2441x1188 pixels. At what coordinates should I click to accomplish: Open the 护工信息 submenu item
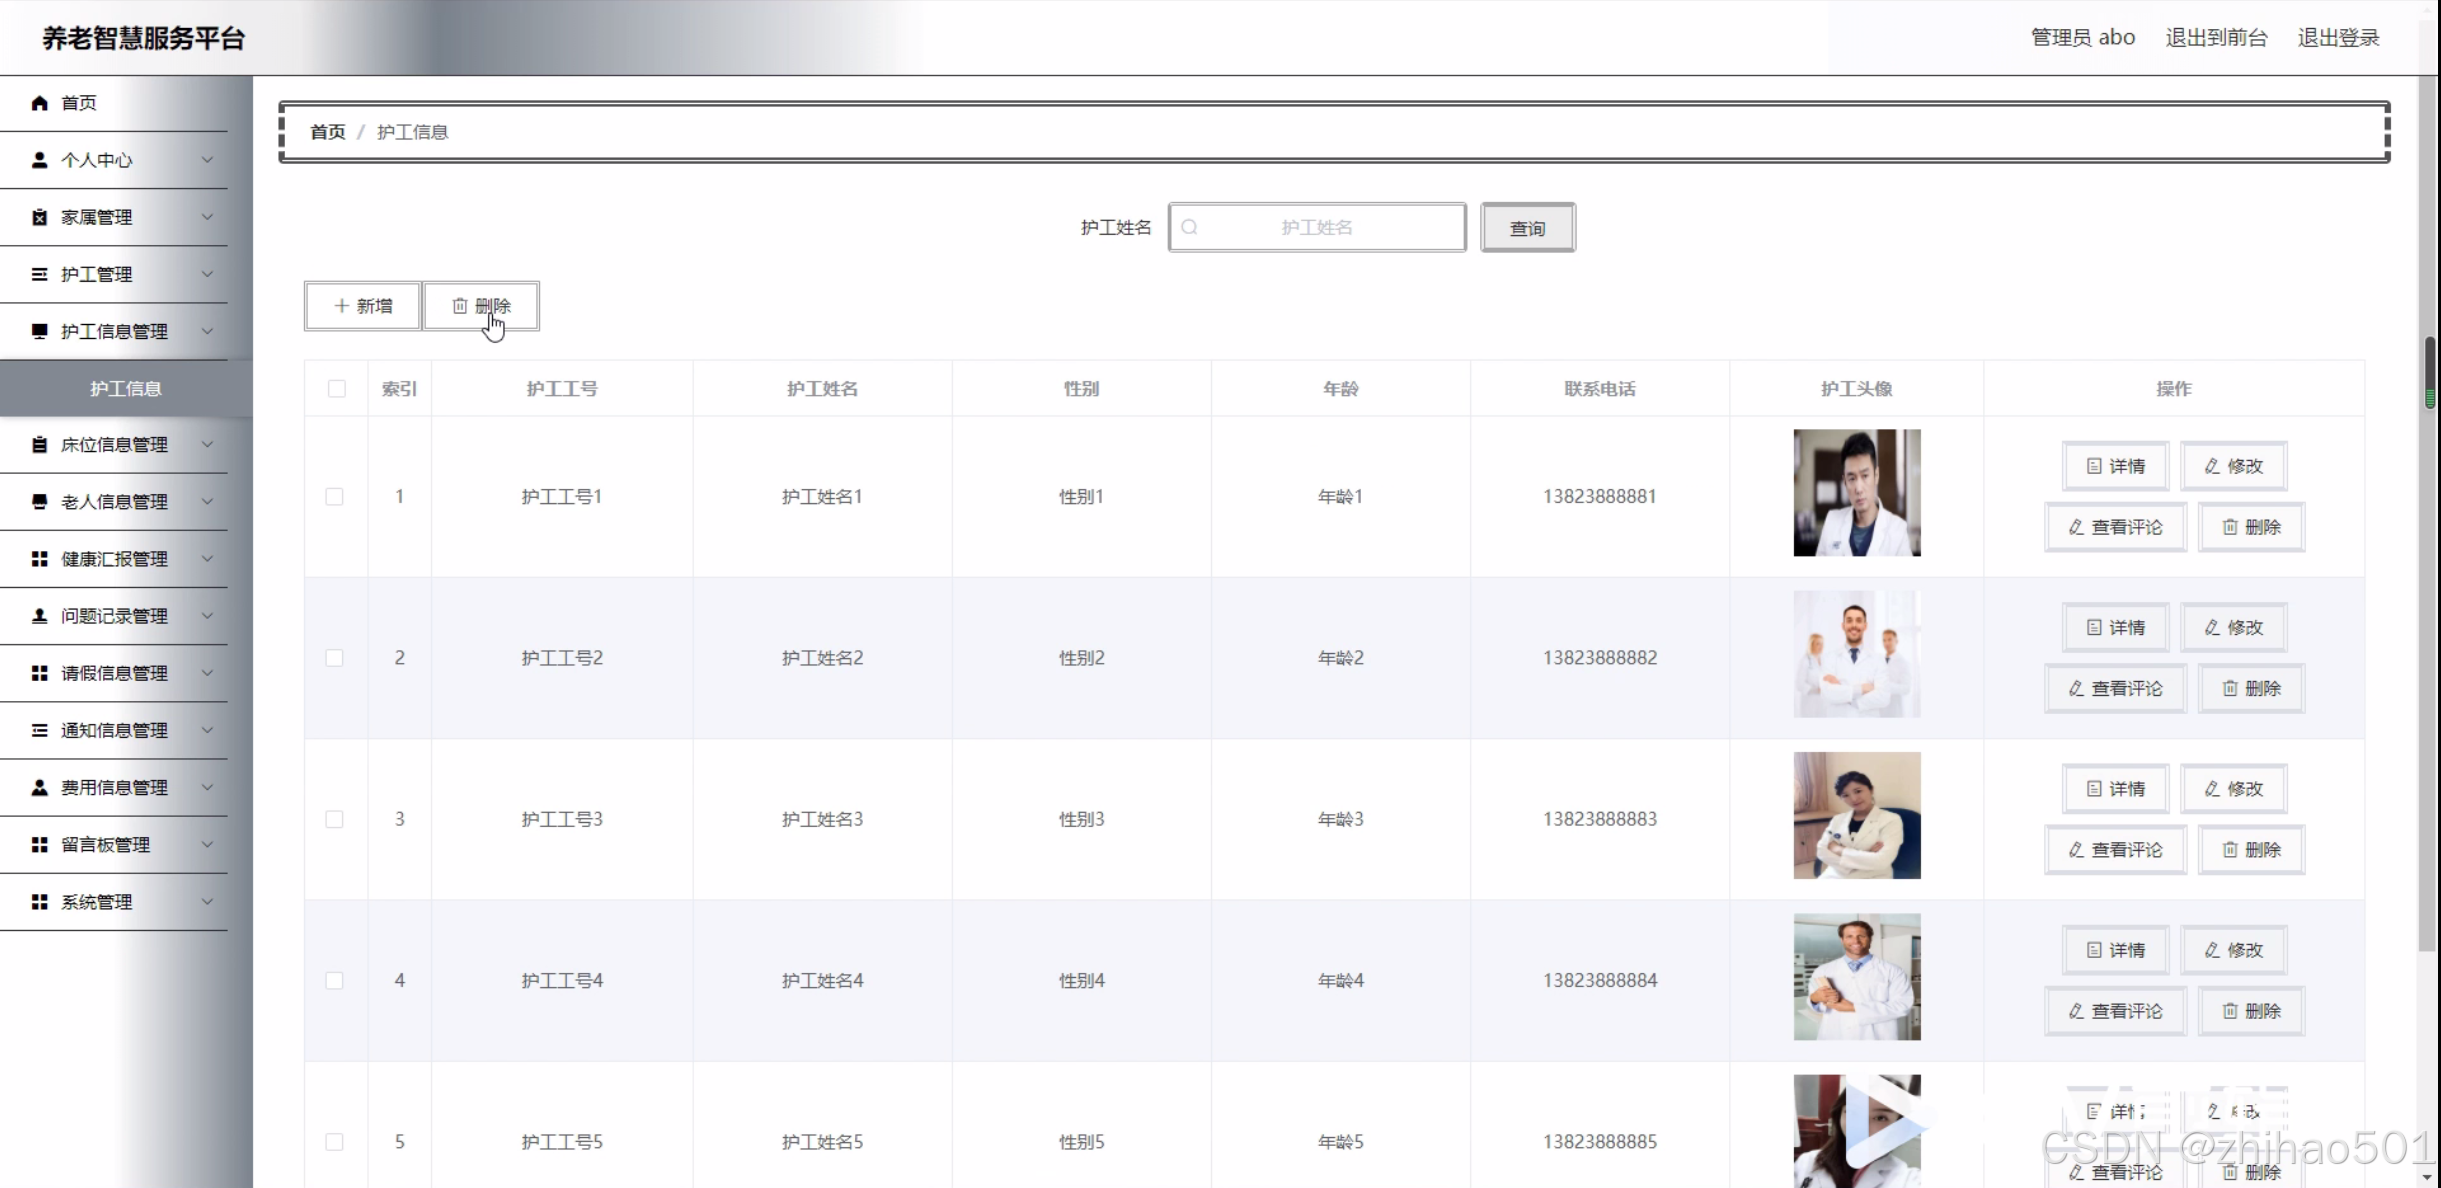click(125, 389)
